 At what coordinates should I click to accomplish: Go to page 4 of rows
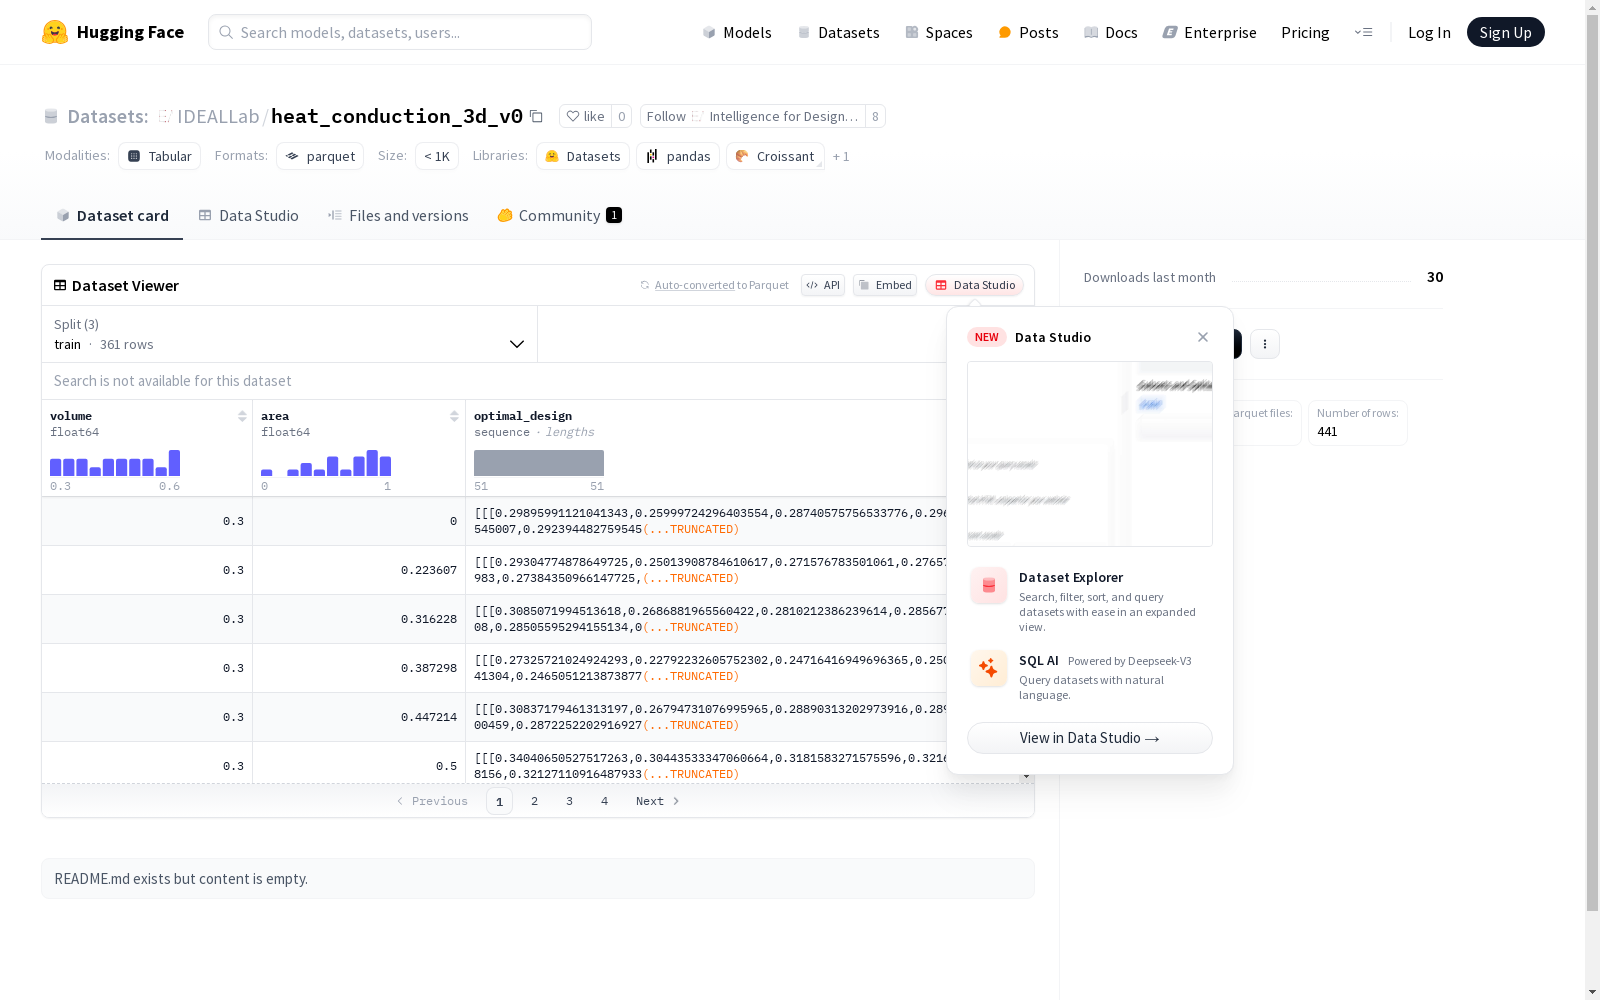[605, 801]
